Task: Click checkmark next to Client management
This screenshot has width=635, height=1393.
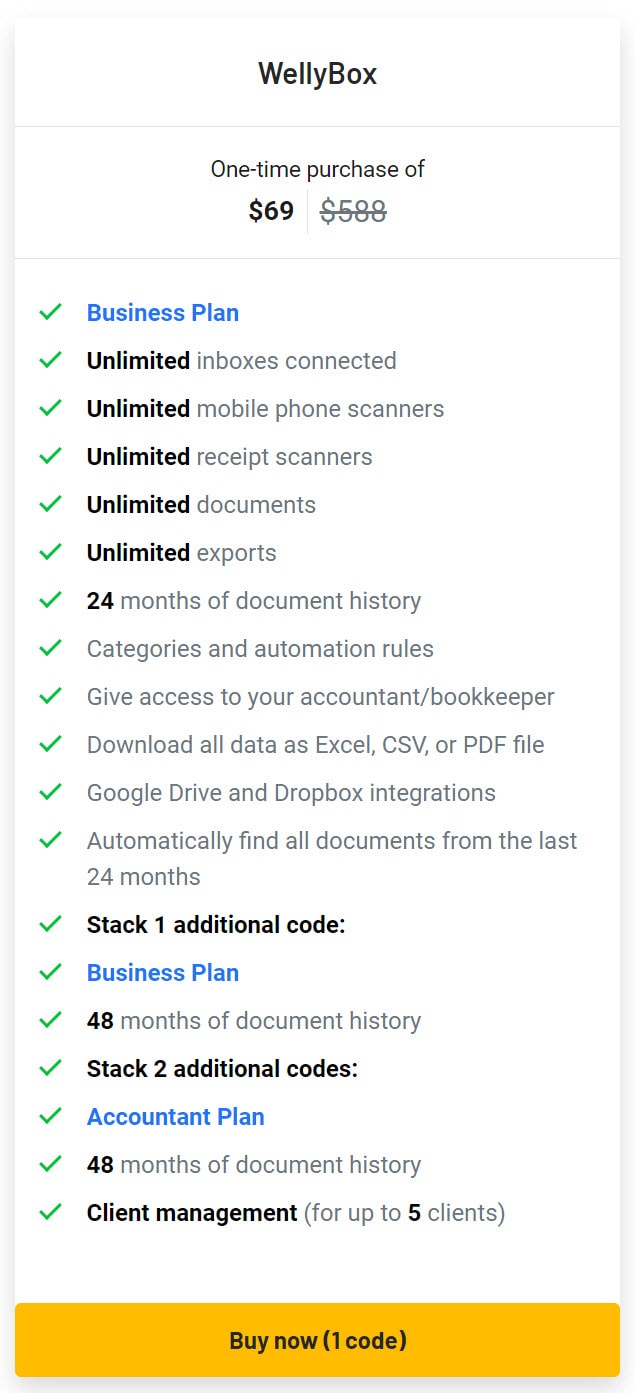Action: tap(50, 1213)
